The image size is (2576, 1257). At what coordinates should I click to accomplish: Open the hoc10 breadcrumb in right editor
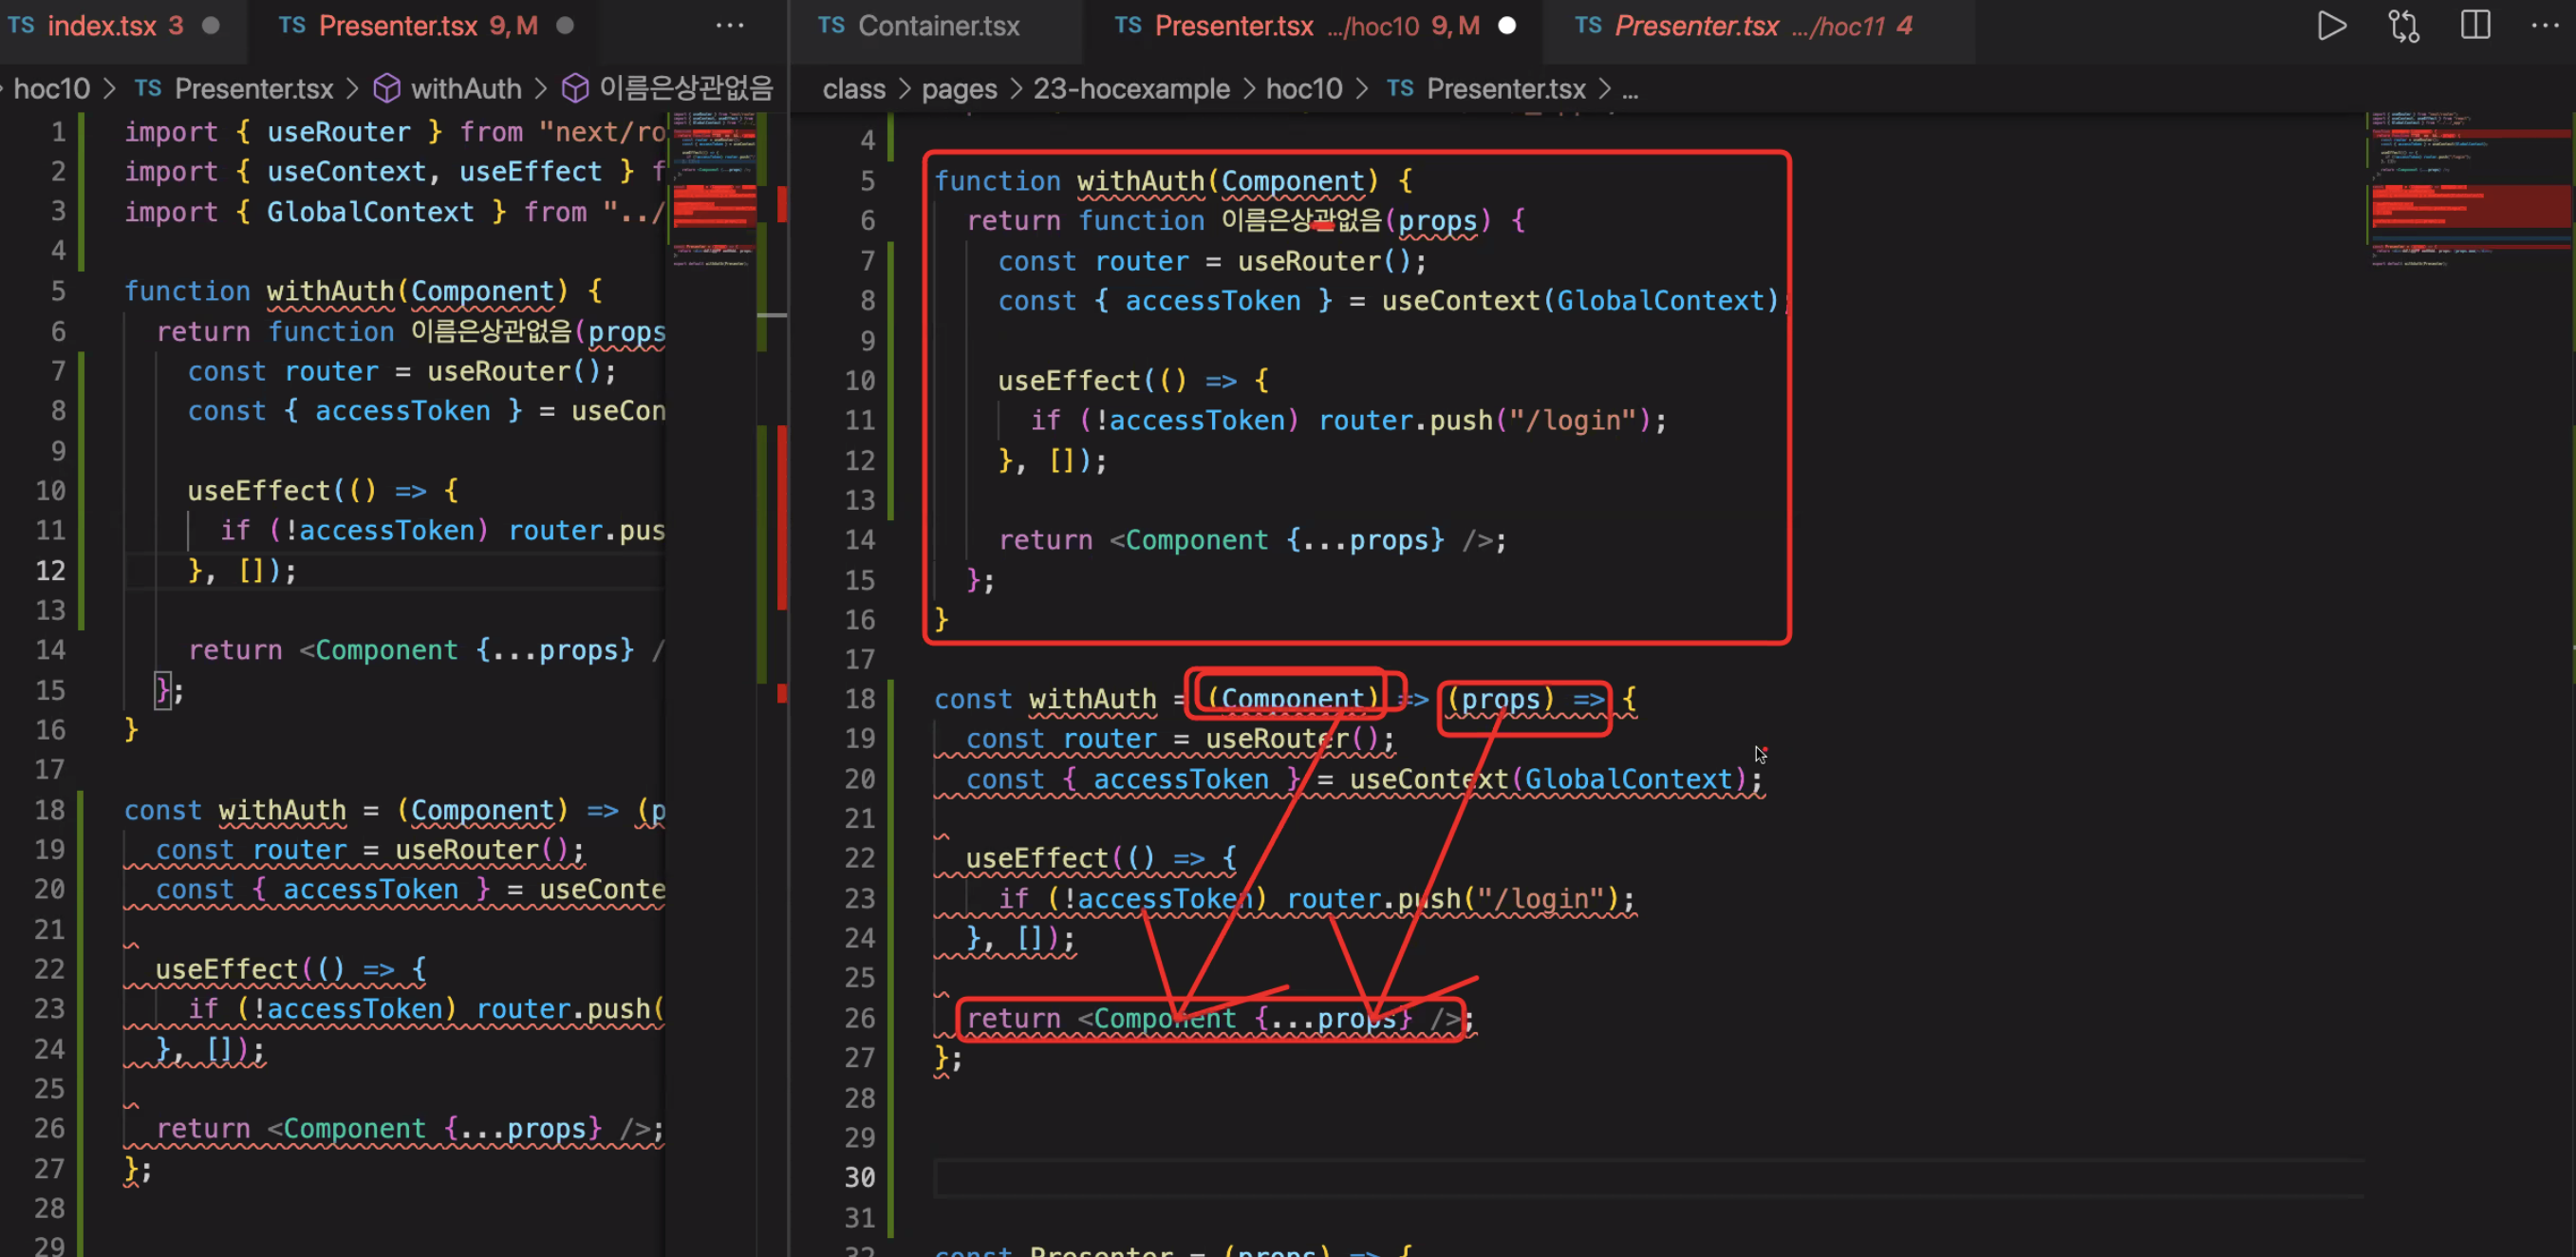(x=1303, y=89)
